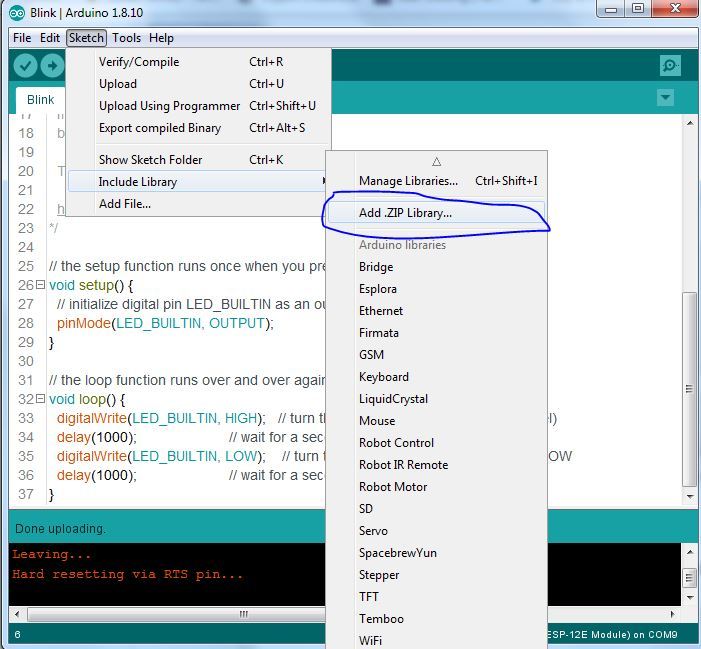701x649 pixels.
Task: Click 'Hard resetting via RTS pin...' console line
Action: [127, 574]
